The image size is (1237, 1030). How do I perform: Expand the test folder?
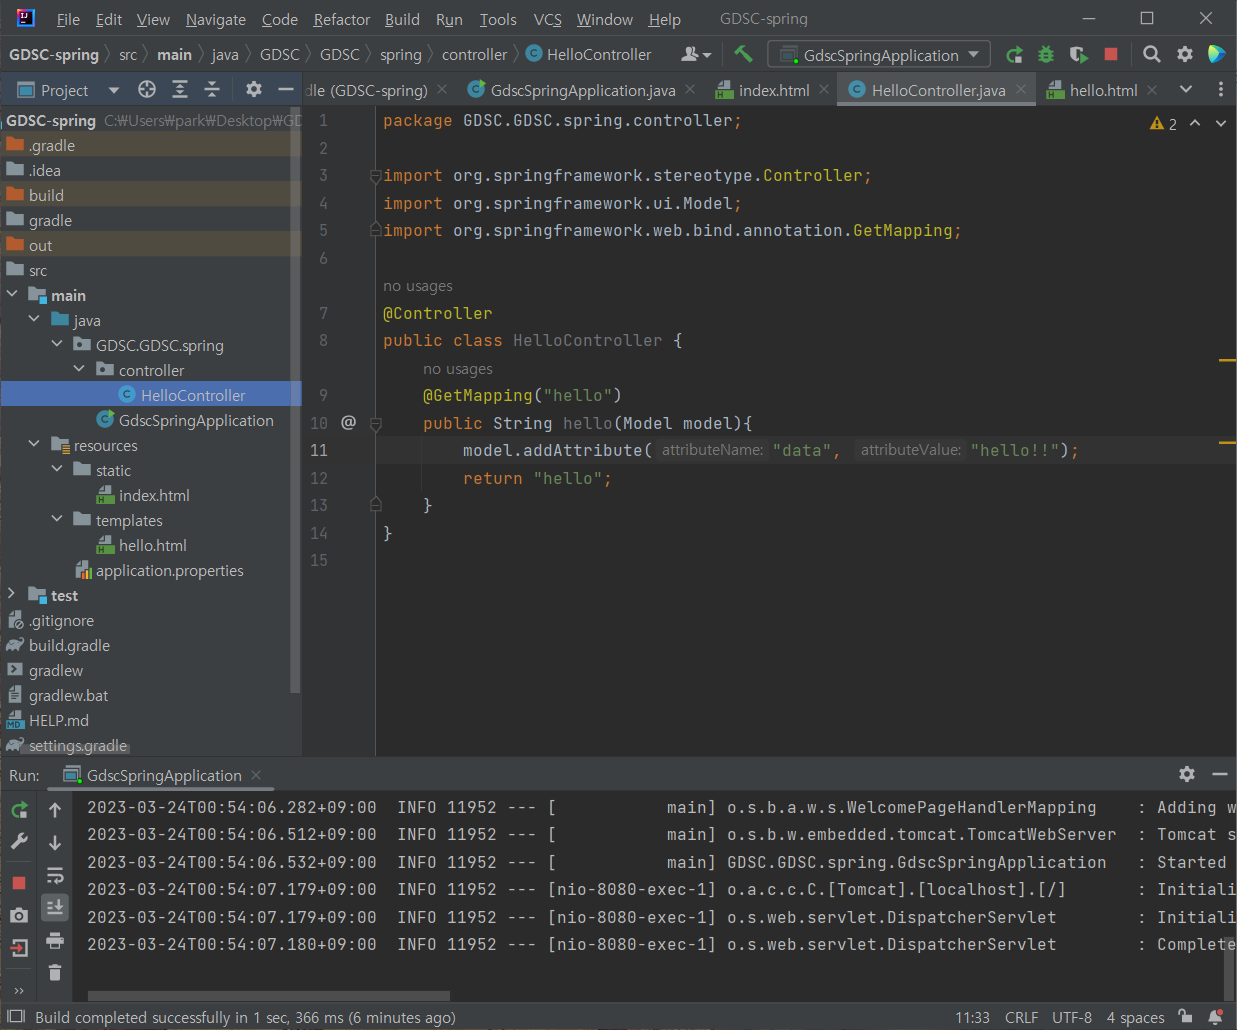[x=12, y=595]
